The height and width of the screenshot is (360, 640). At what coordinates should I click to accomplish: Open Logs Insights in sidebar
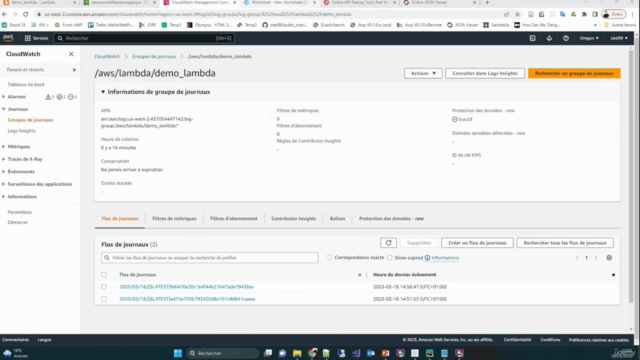(x=22, y=131)
